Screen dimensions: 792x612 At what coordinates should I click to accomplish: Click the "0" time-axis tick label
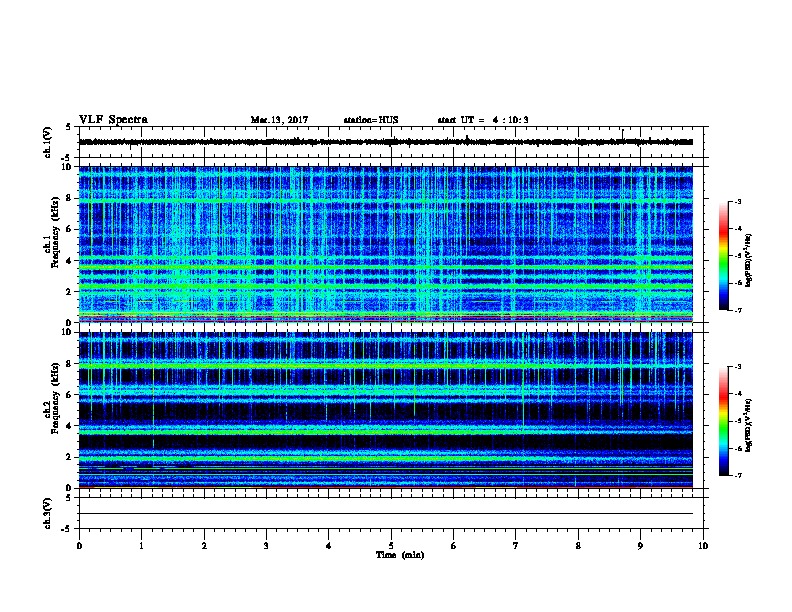pyautogui.click(x=79, y=546)
